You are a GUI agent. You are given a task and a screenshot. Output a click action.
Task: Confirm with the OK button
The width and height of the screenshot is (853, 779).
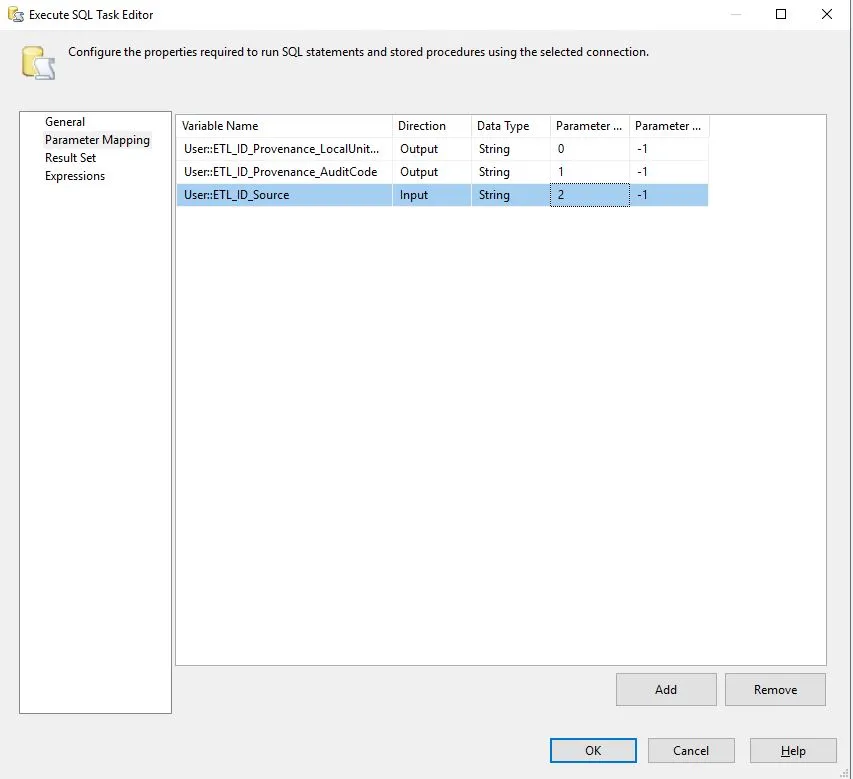(593, 751)
